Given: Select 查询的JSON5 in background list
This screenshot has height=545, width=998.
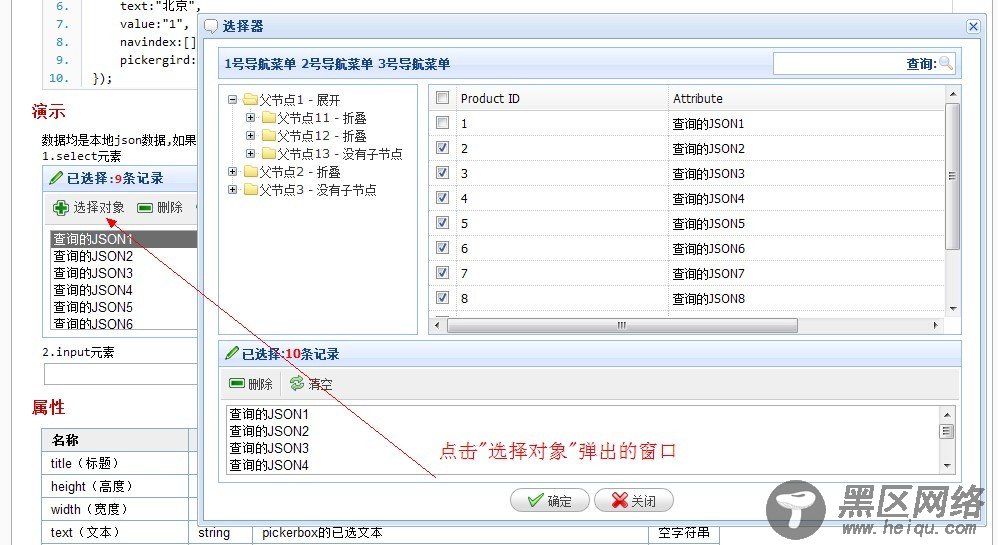Looking at the screenshot, I should (x=123, y=307).
